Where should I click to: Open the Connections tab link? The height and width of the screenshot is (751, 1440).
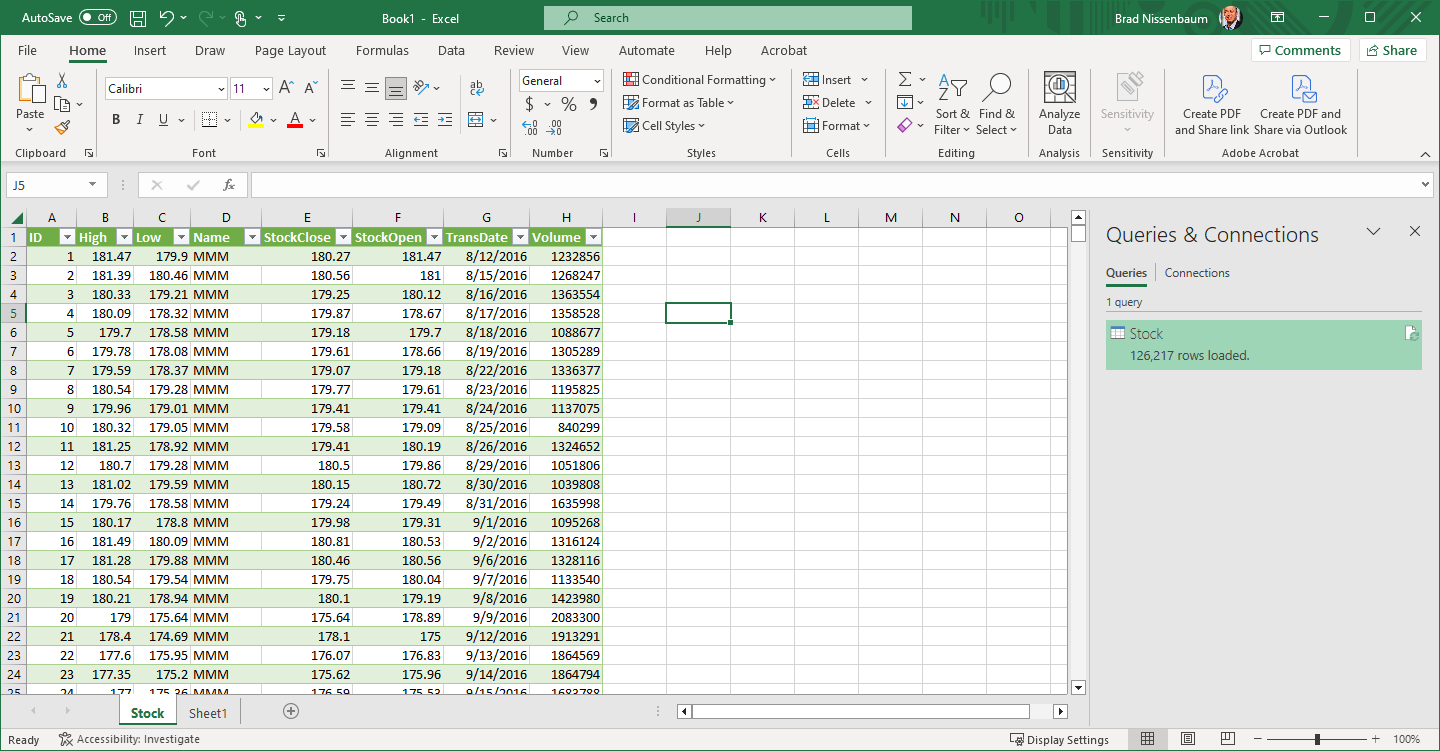point(1196,273)
